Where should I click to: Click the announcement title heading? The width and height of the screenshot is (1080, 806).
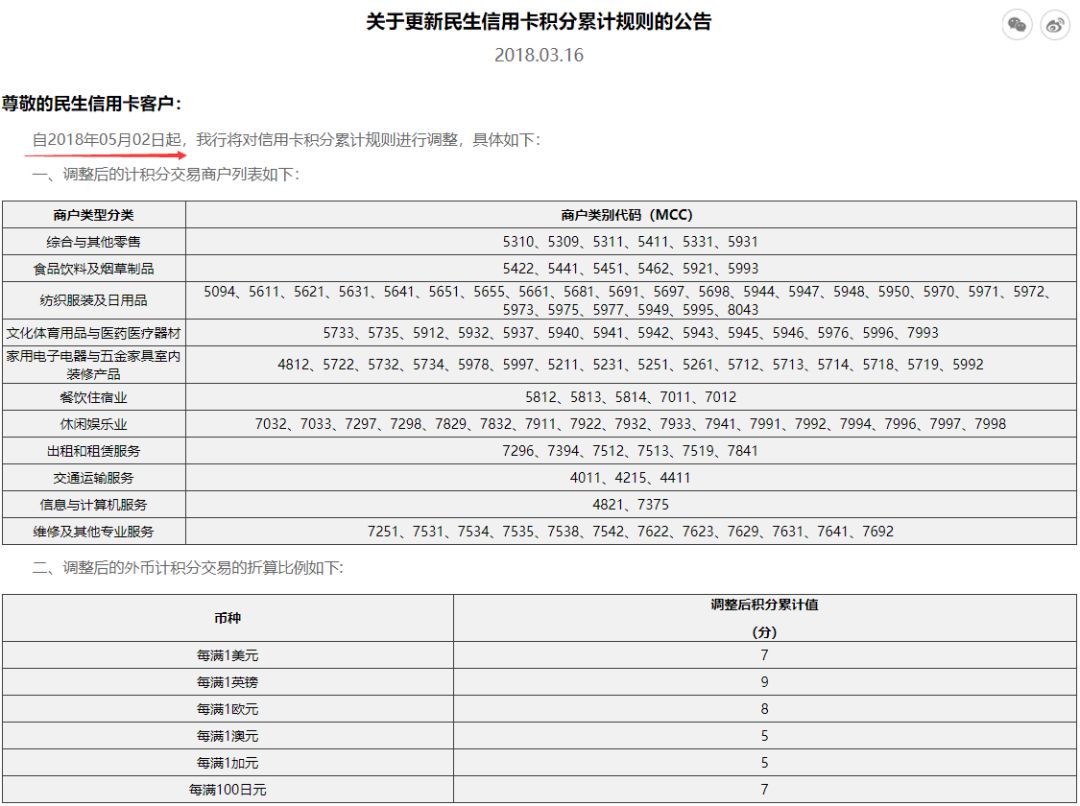pos(539,21)
